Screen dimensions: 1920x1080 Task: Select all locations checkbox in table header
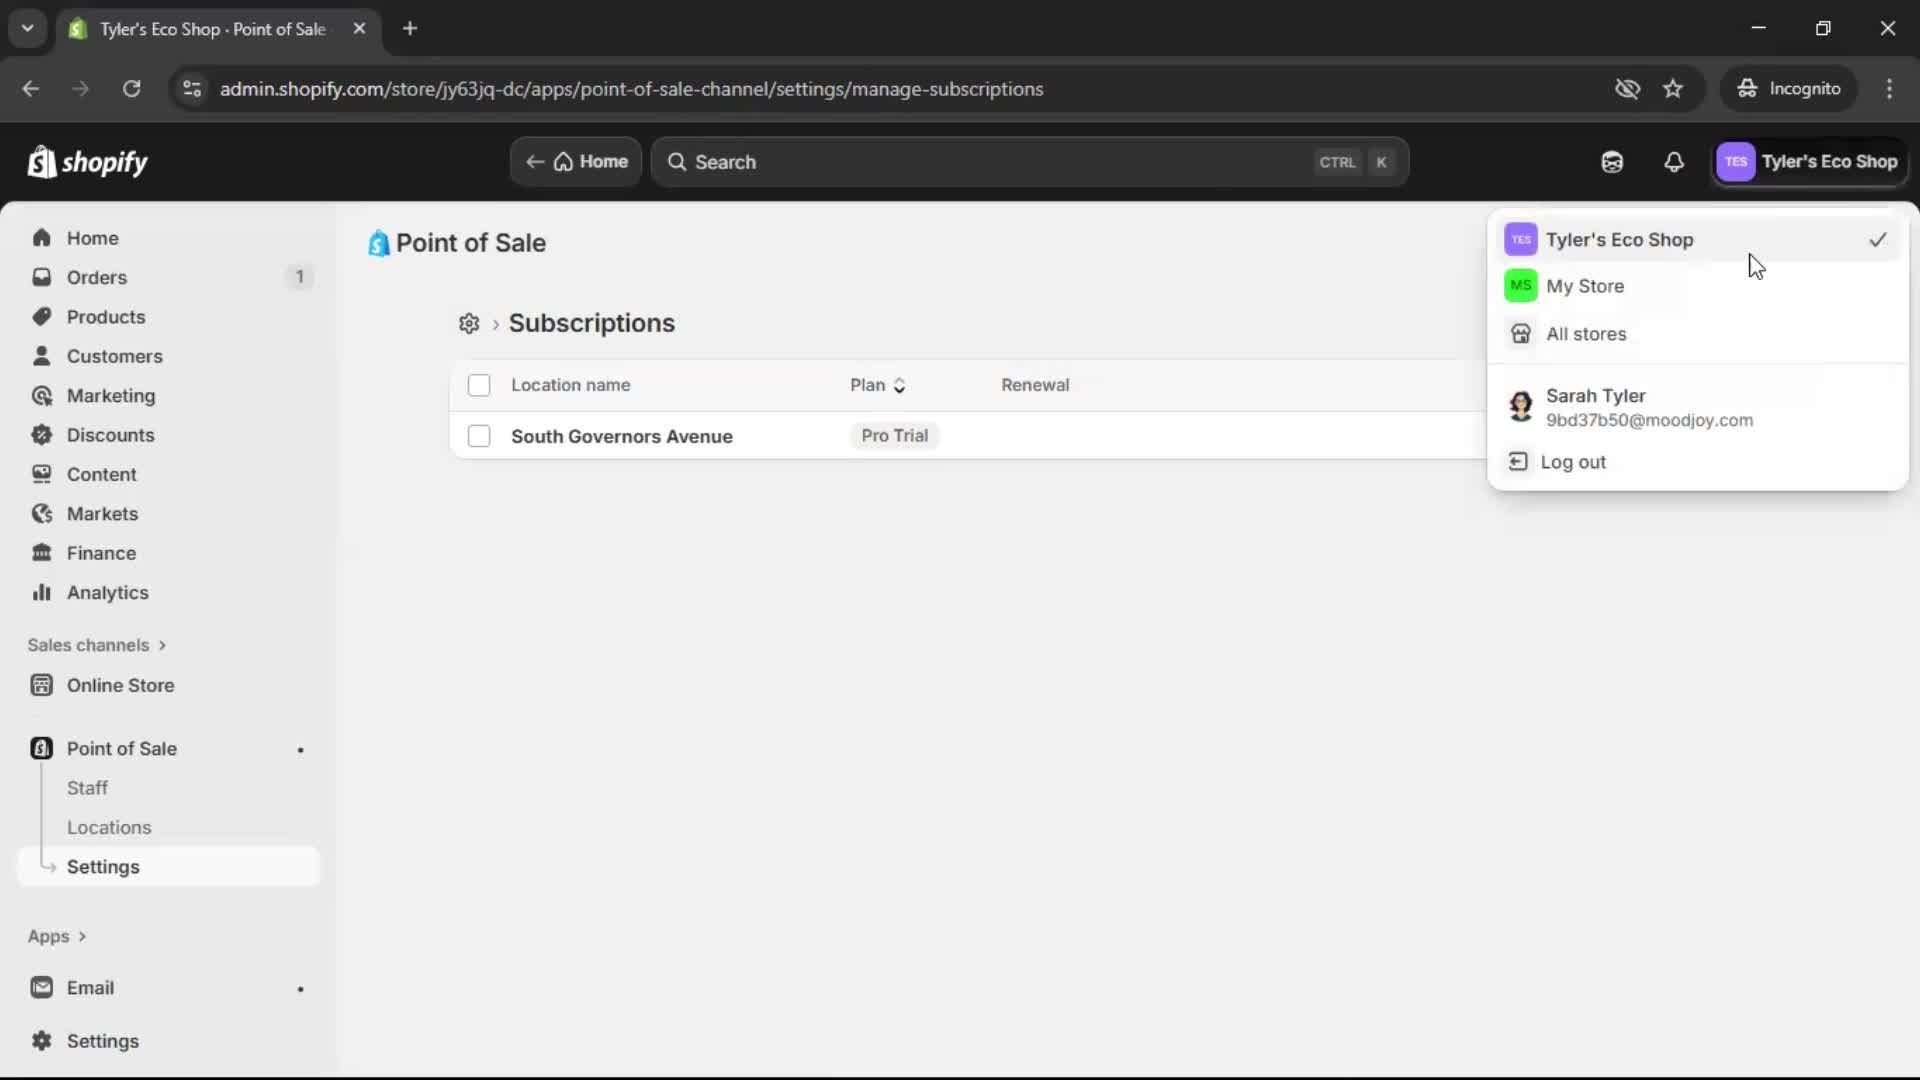pyautogui.click(x=479, y=385)
